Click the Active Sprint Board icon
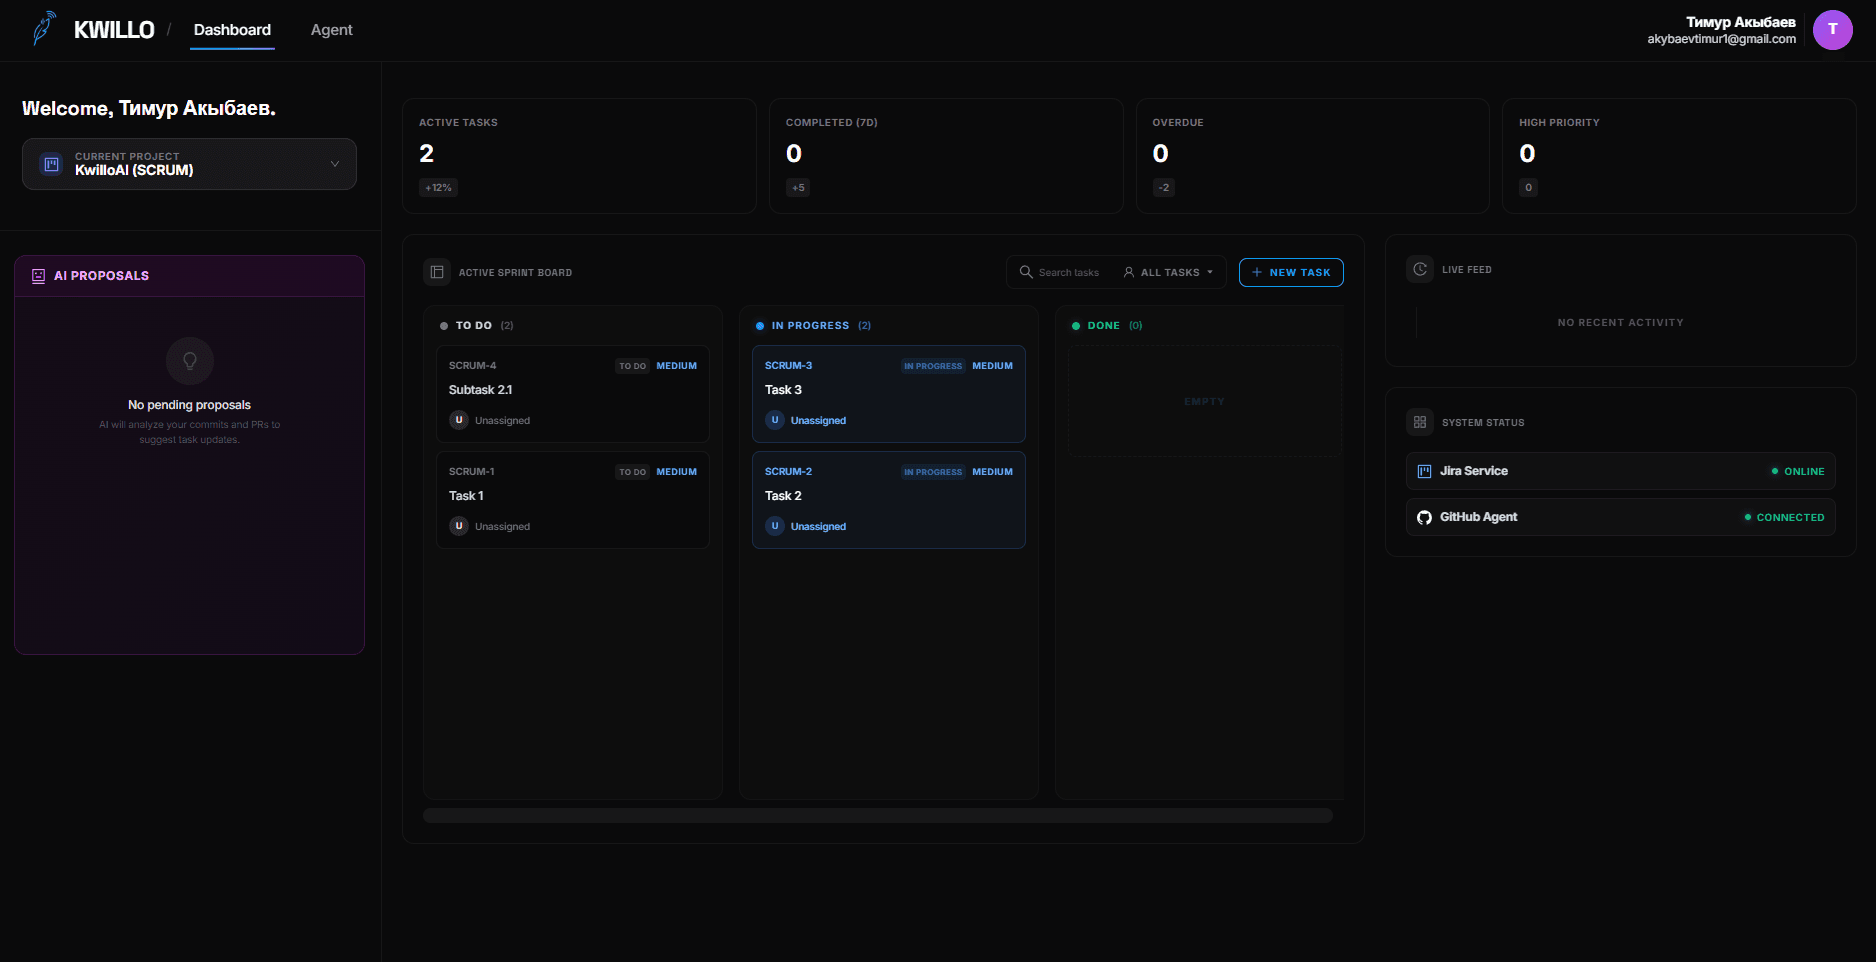Viewport: 1876px width, 962px height. 436,271
